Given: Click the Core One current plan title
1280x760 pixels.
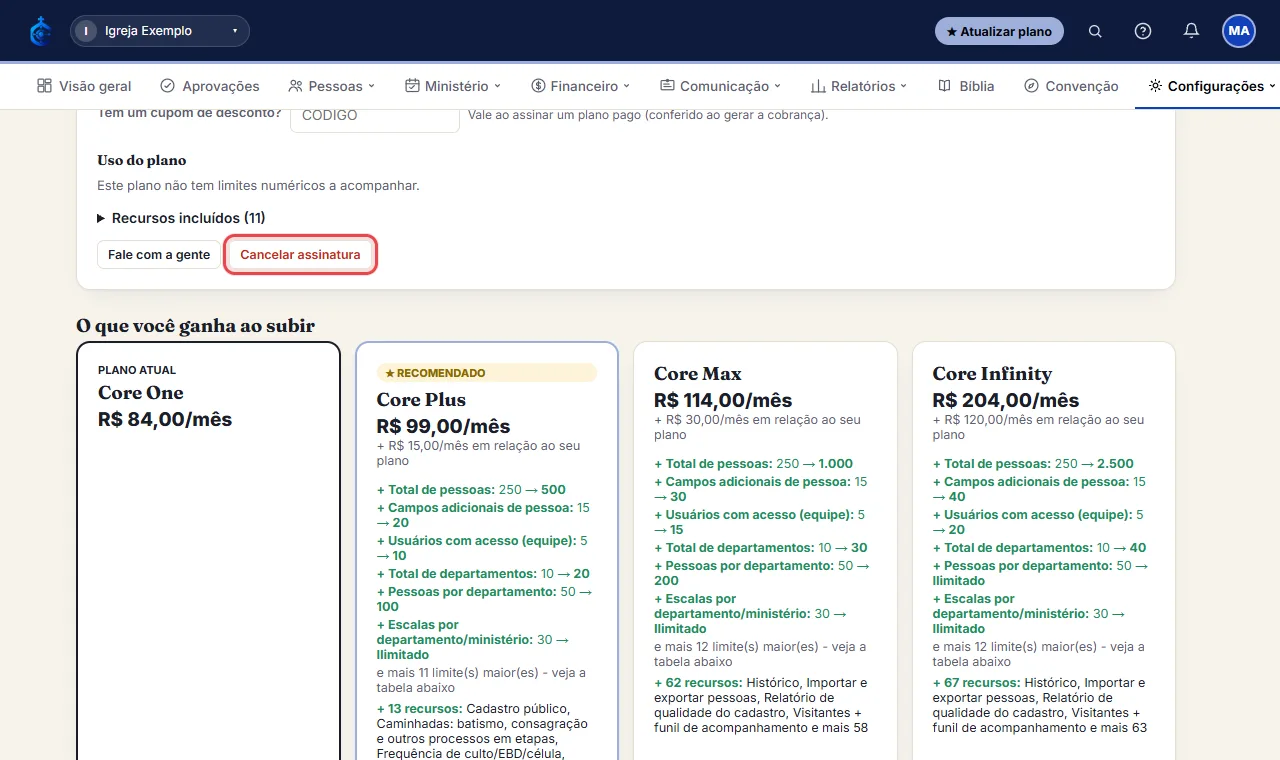Looking at the screenshot, I should tap(141, 393).
